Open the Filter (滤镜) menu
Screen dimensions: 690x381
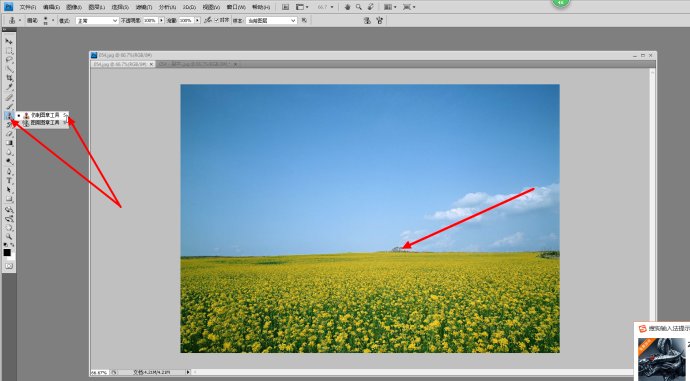click(143, 7)
